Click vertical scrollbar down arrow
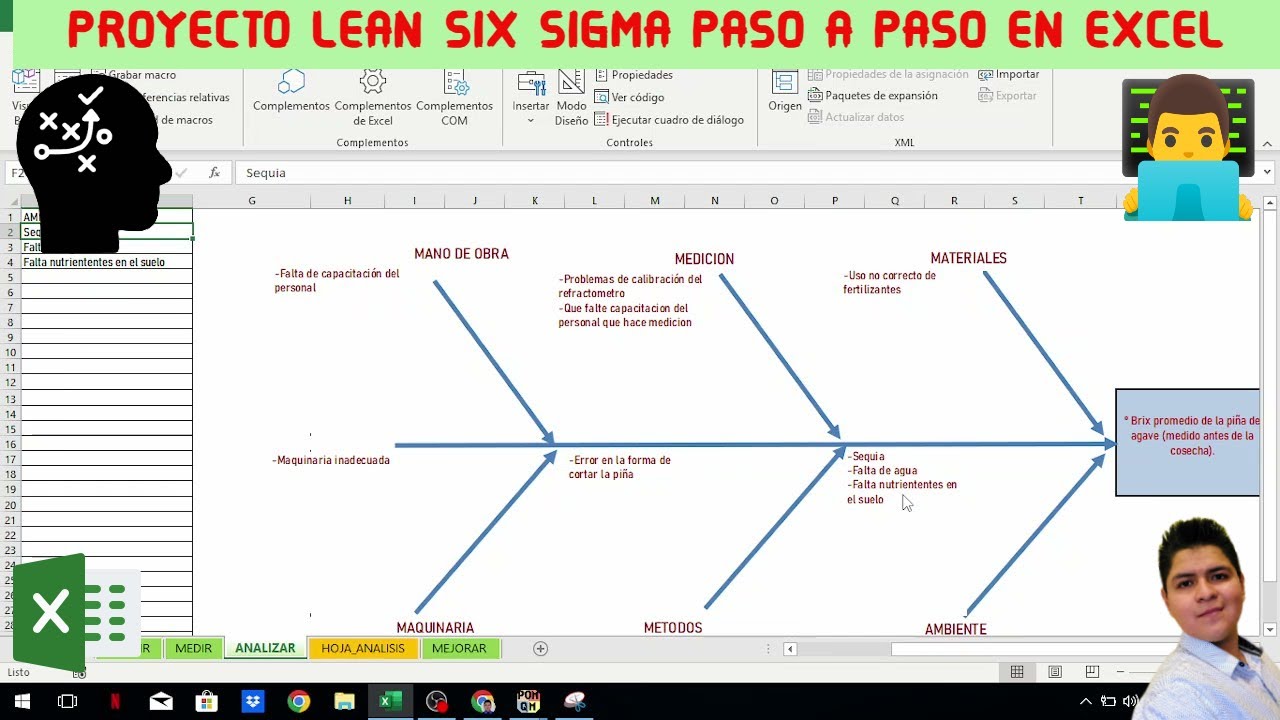Image resolution: width=1280 pixels, height=720 pixels. point(1270,629)
